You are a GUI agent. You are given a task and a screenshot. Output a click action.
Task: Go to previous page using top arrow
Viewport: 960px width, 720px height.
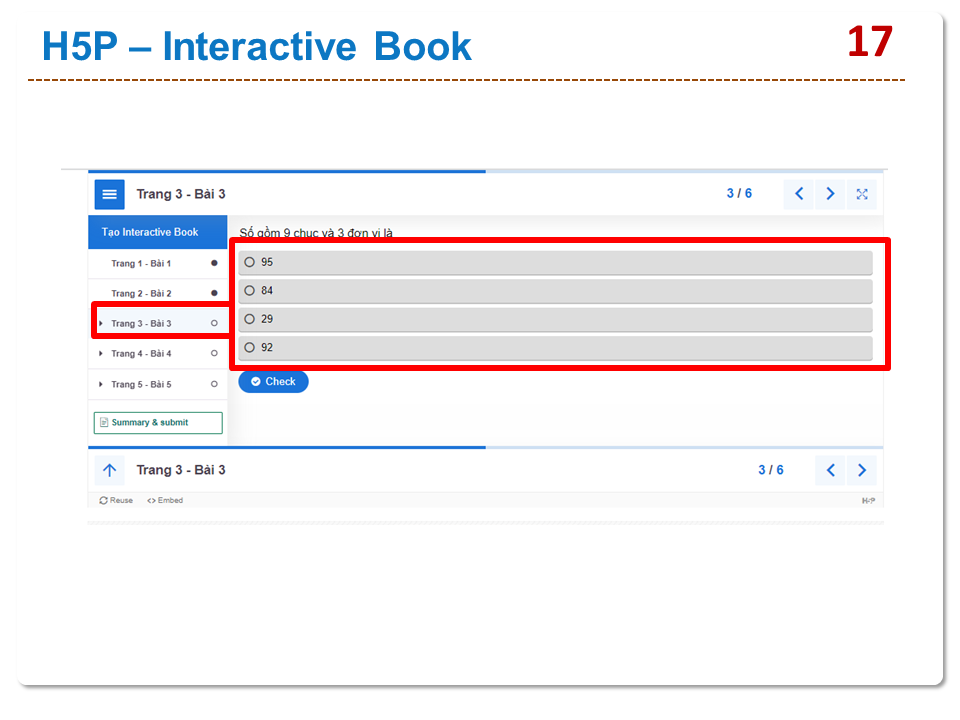(798, 194)
